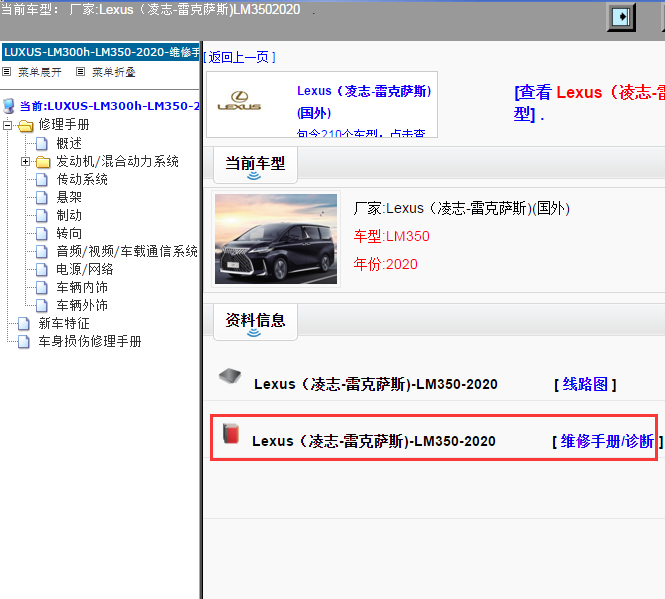Click the page icon next to 制动

pos(42,216)
